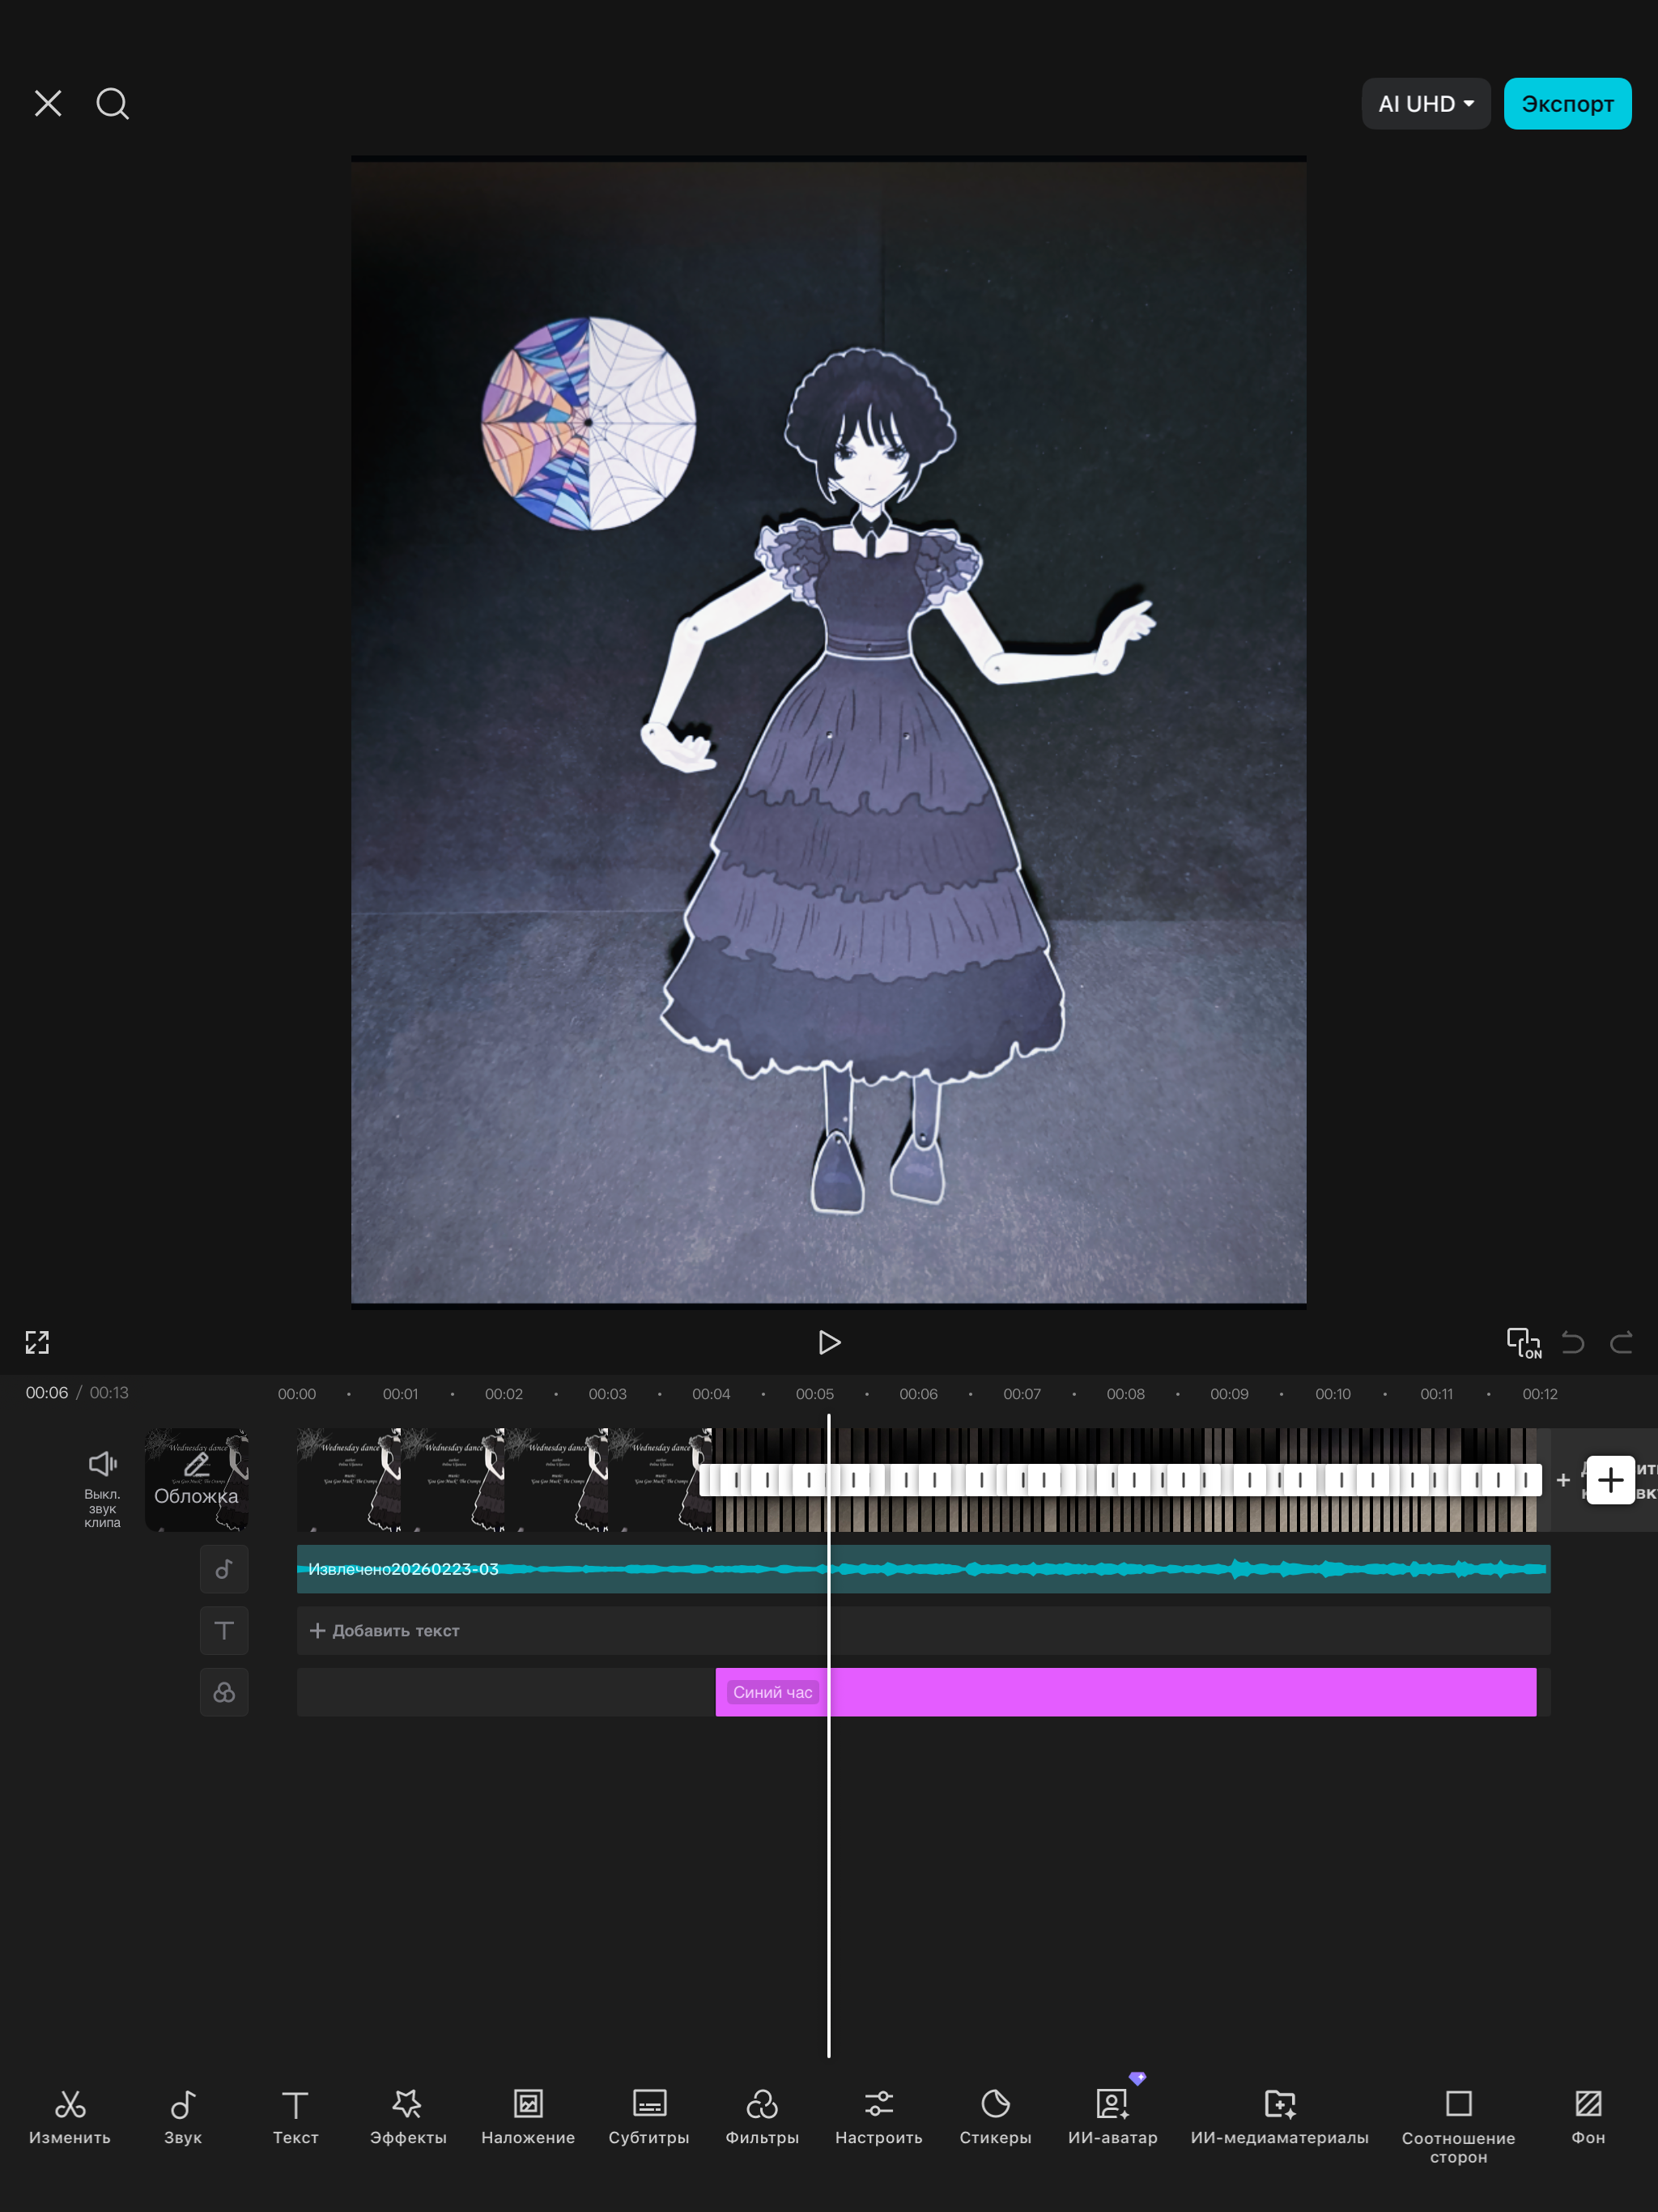Click Add text (Добавить текст) track
This screenshot has height=2212, width=1658.
[x=385, y=1630]
